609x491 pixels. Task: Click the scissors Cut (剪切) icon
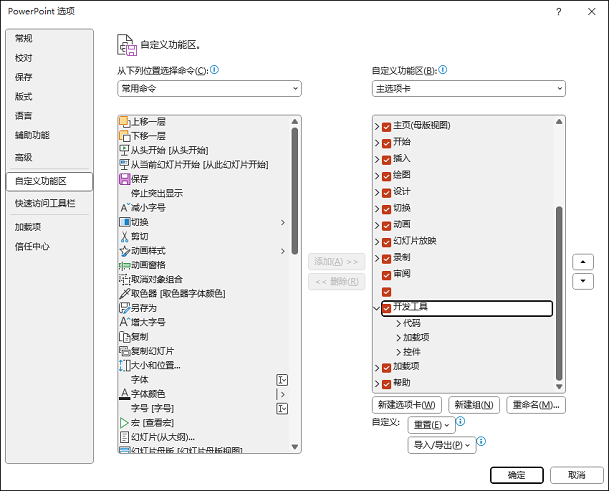pos(124,236)
